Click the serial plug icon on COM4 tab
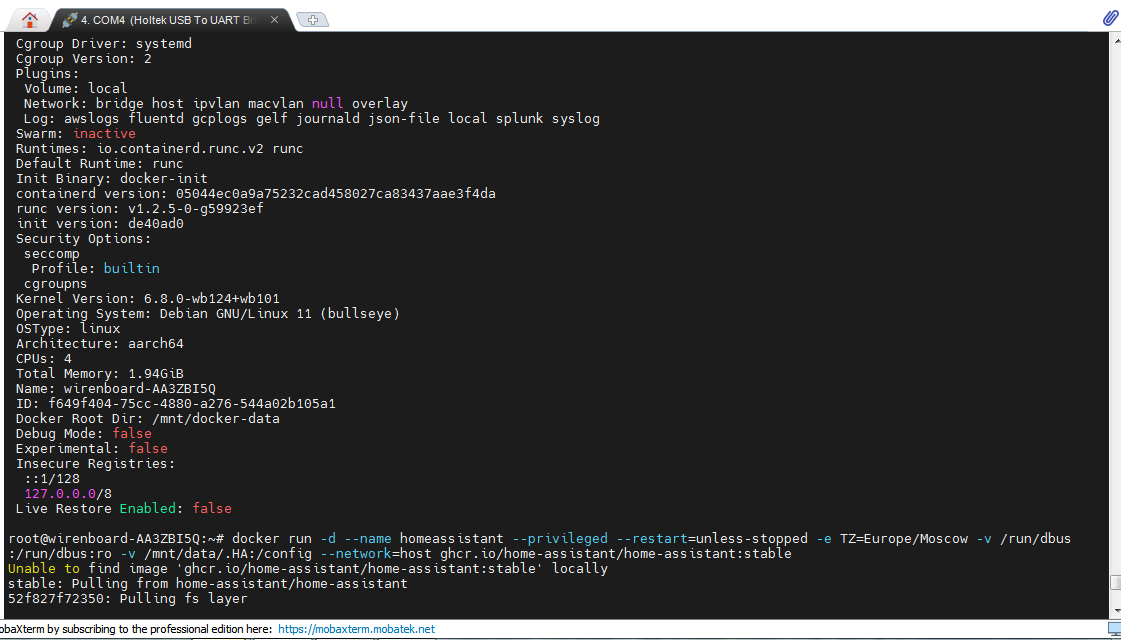Image resolution: width=1121 pixels, height=640 pixels. click(x=69, y=20)
